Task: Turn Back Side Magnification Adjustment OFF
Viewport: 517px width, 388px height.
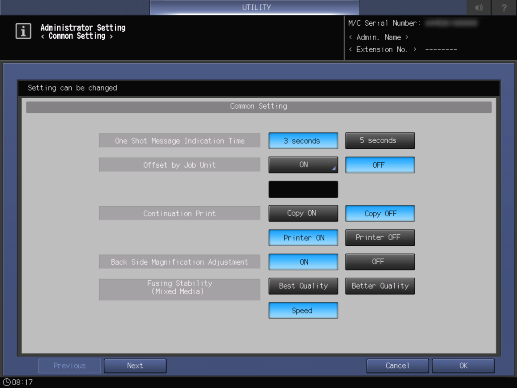Action: coord(380,262)
